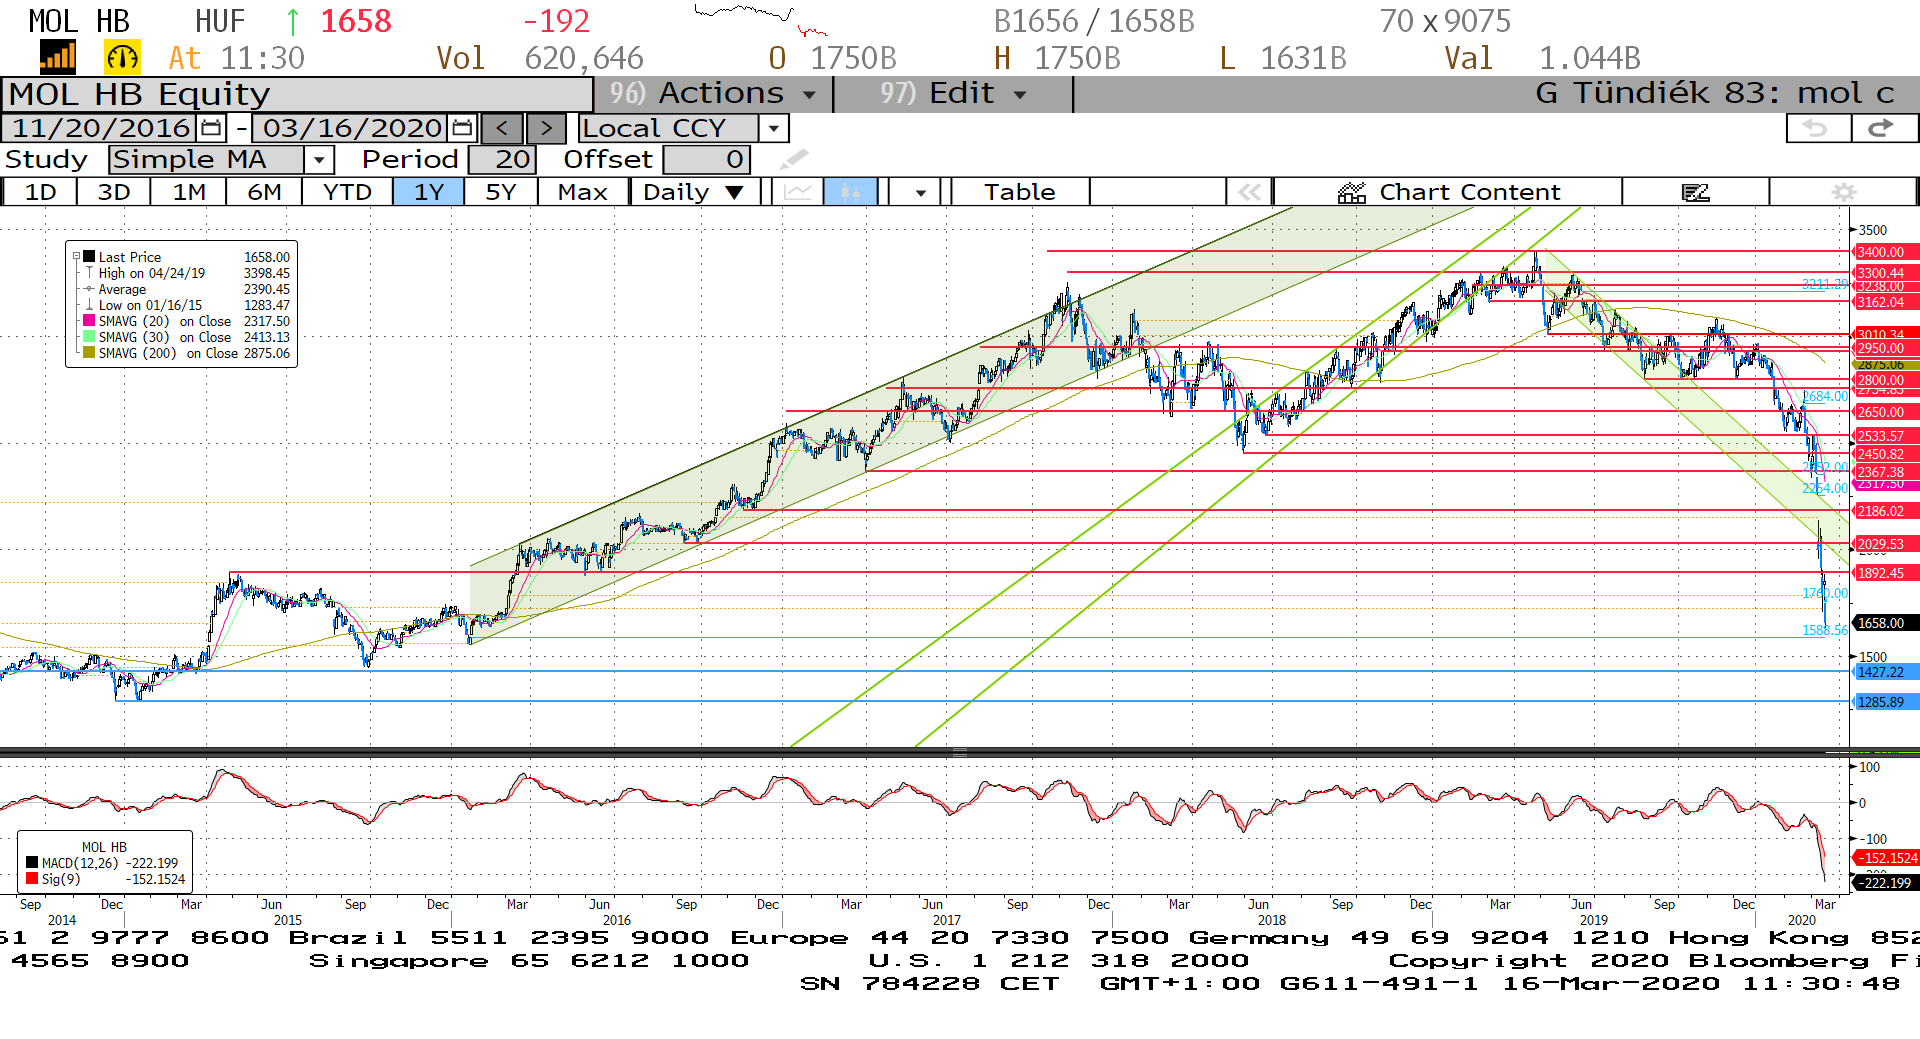
Task: Click the 1285.89 blue support level label
Action: (1885, 702)
